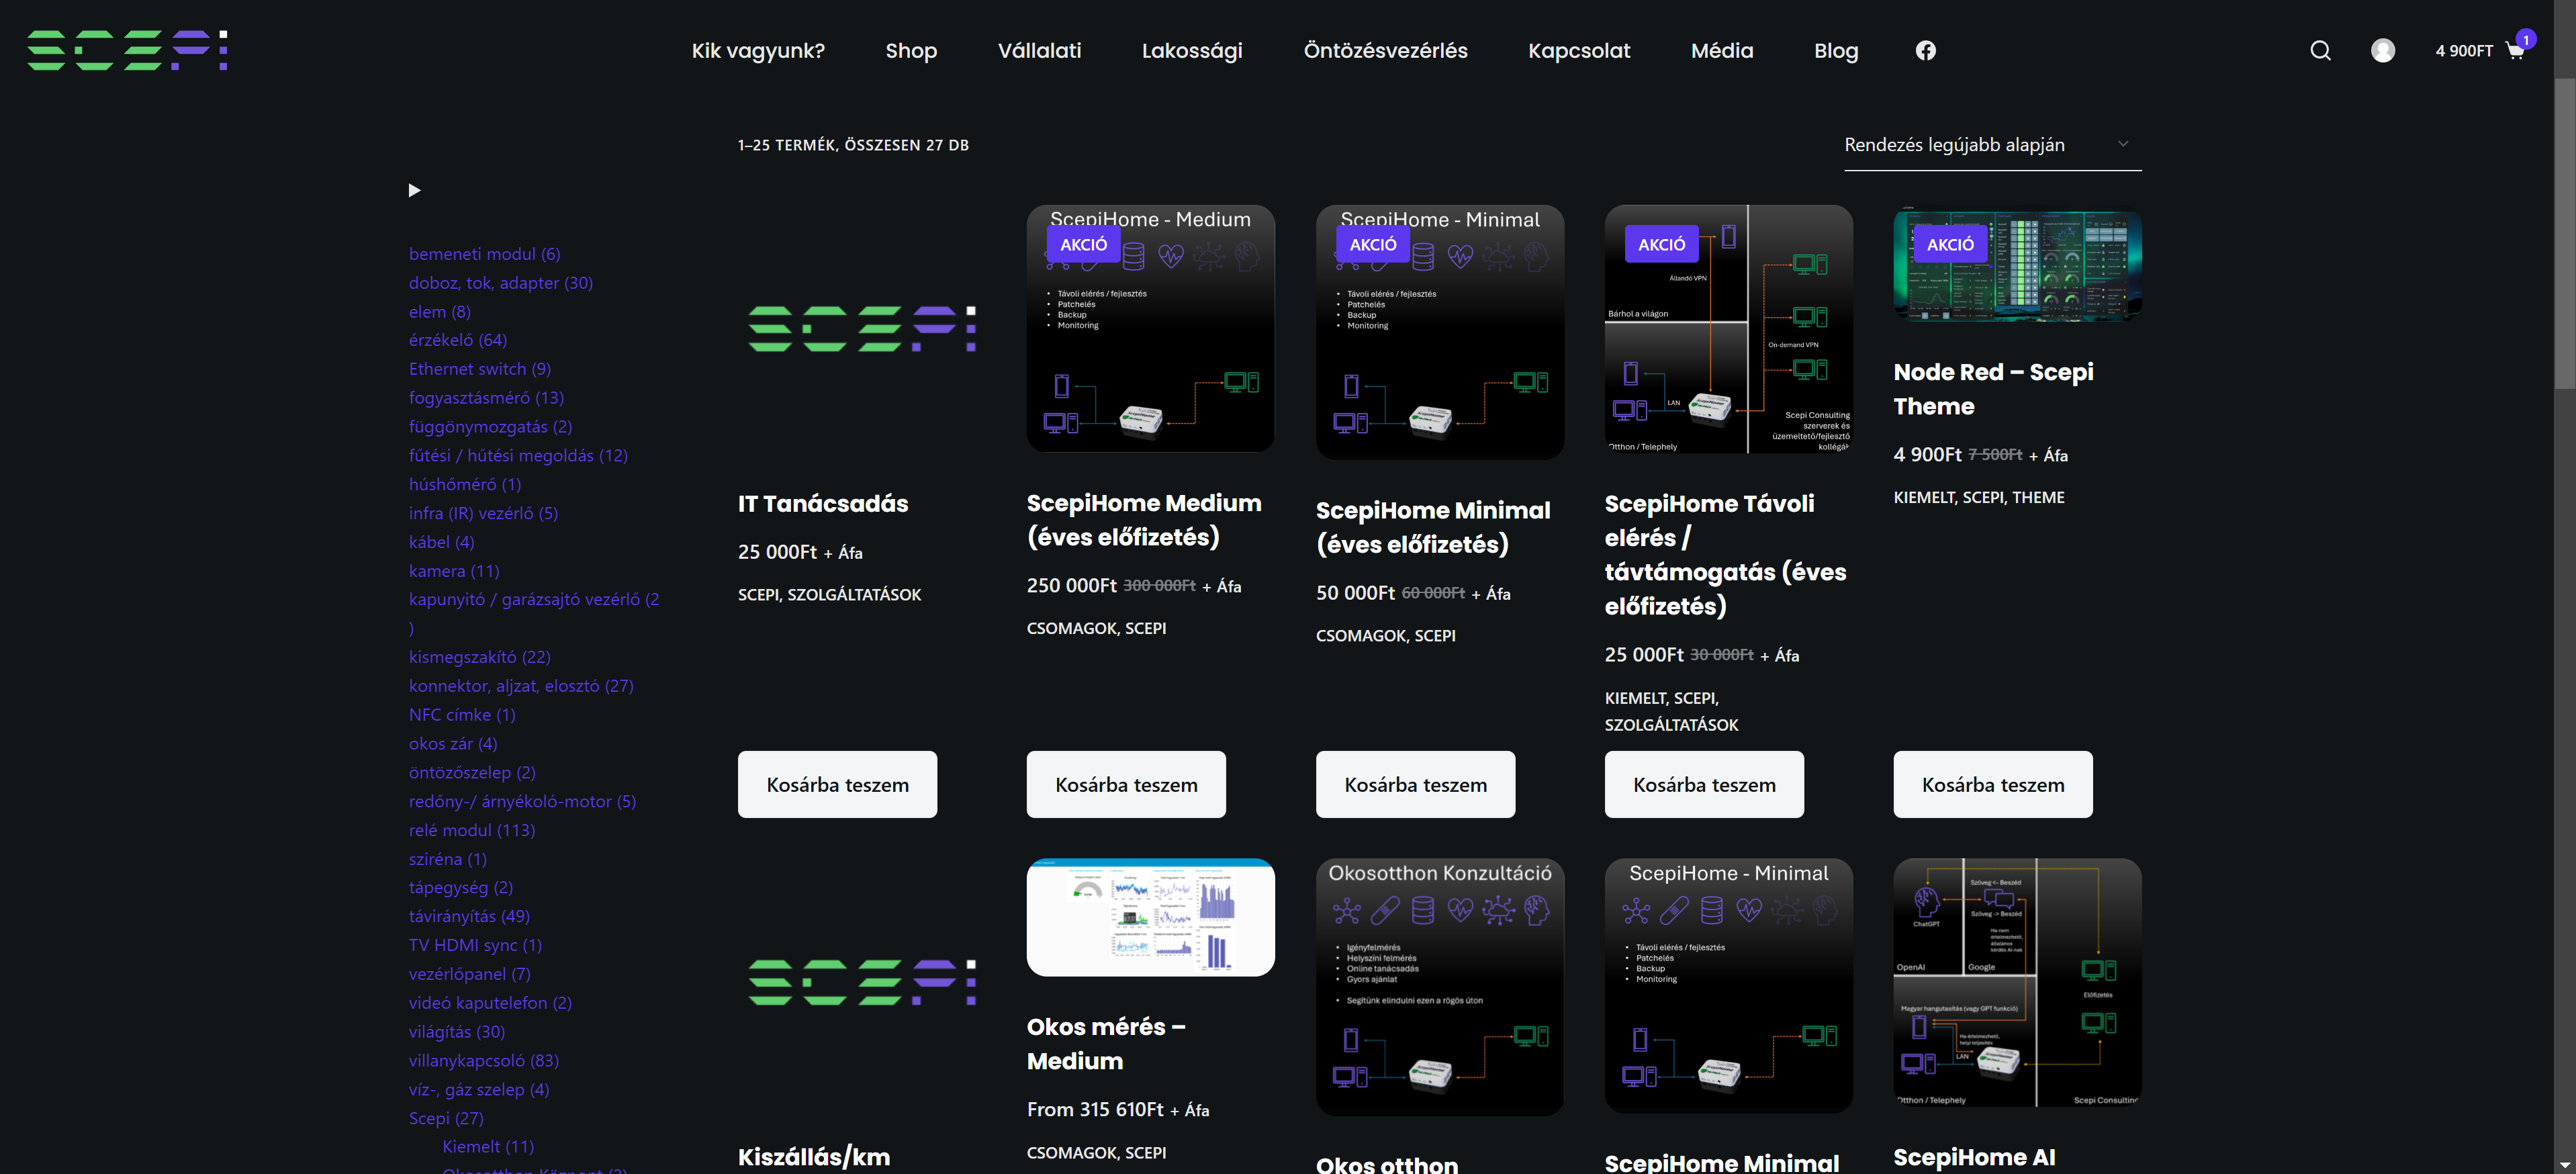Open the 'Kiszállás/km' product title

pyautogui.click(x=814, y=1157)
